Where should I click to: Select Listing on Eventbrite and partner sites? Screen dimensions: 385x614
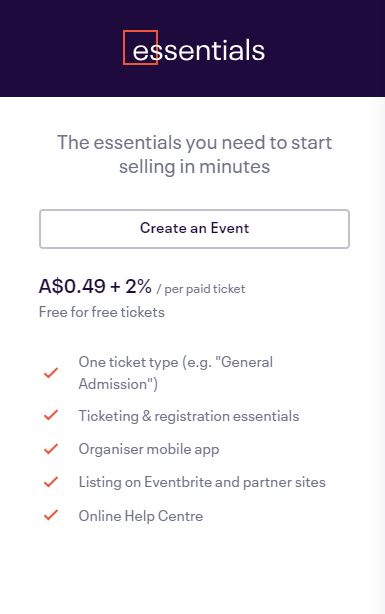202,482
